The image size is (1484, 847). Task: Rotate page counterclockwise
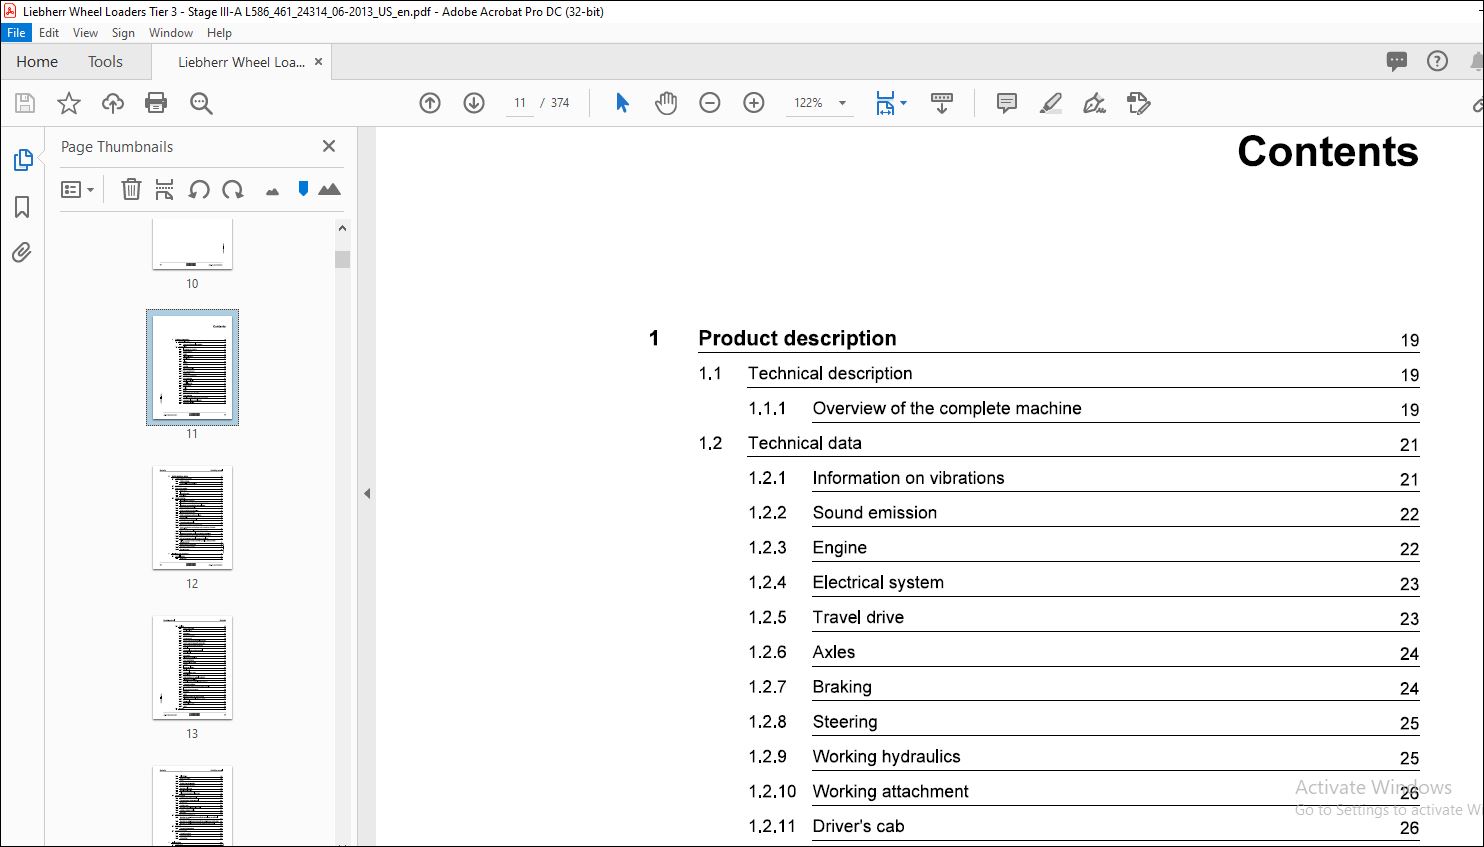199,189
